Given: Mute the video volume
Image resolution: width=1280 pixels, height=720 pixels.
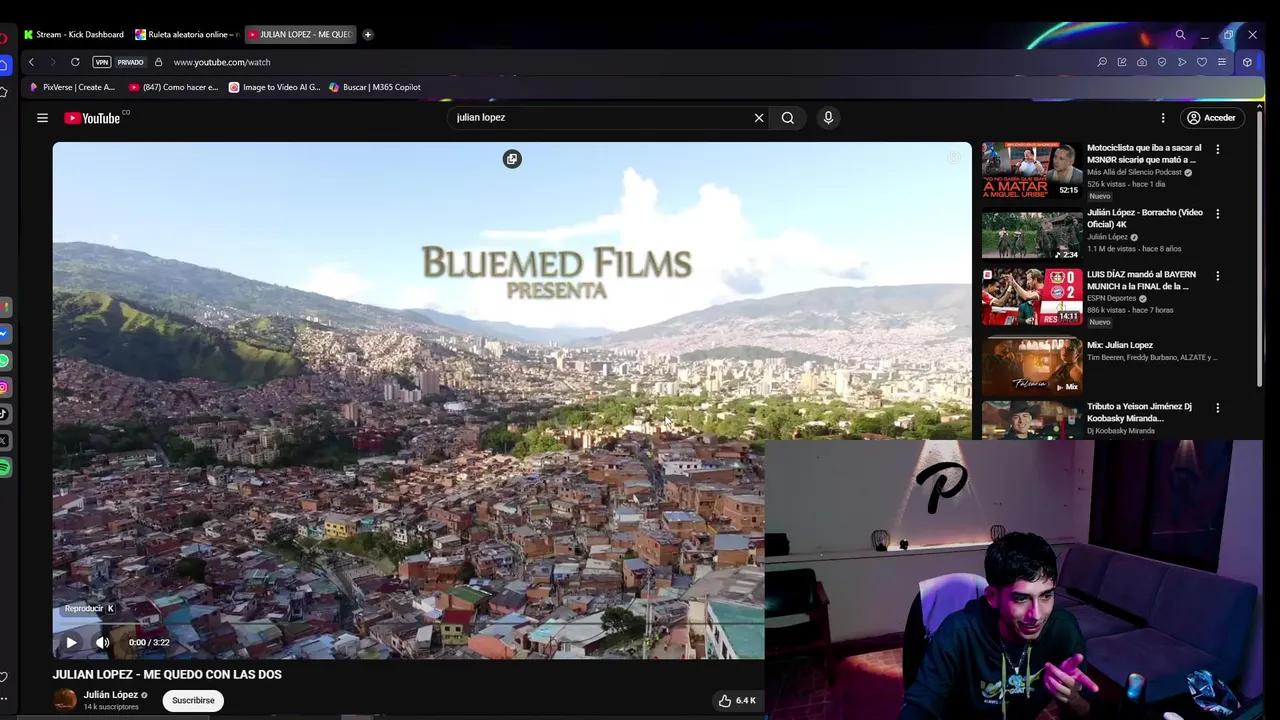Looking at the screenshot, I should point(102,642).
